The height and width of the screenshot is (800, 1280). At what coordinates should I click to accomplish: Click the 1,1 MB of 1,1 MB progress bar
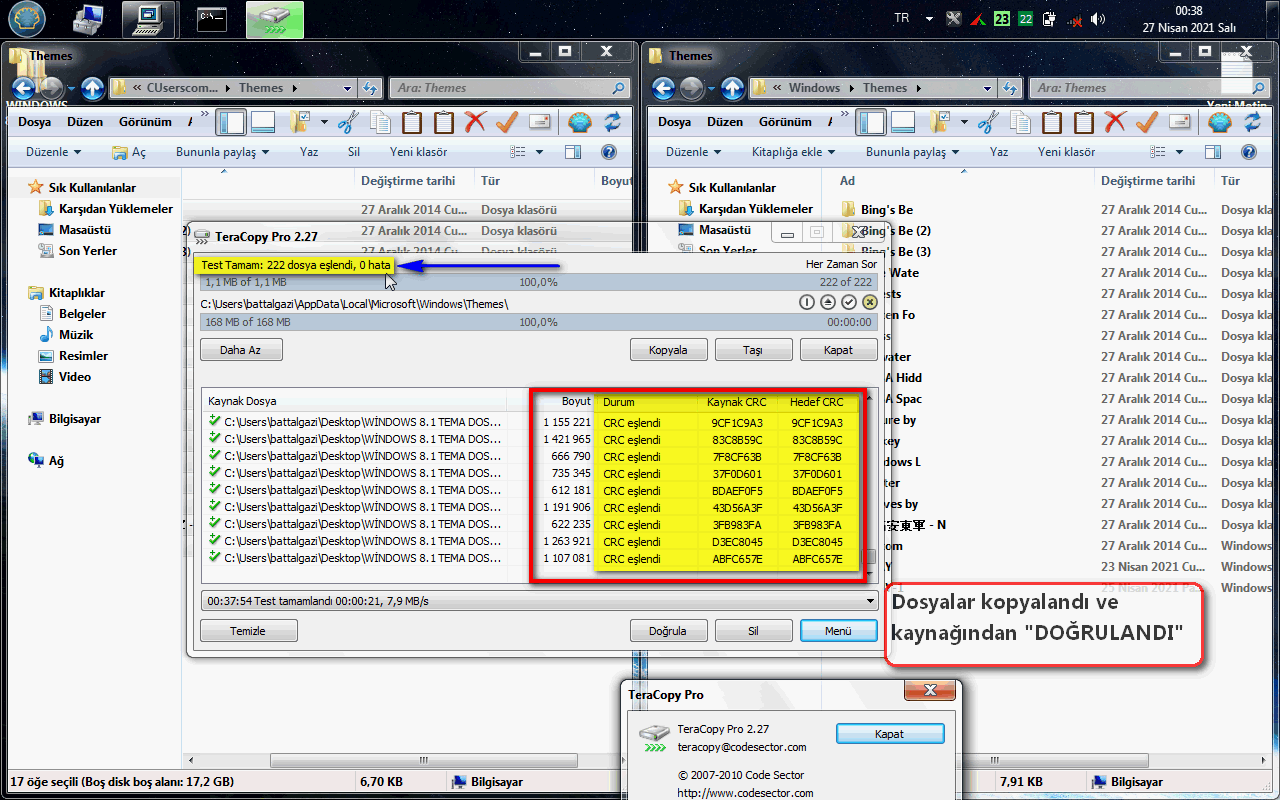[x=539, y=282]
